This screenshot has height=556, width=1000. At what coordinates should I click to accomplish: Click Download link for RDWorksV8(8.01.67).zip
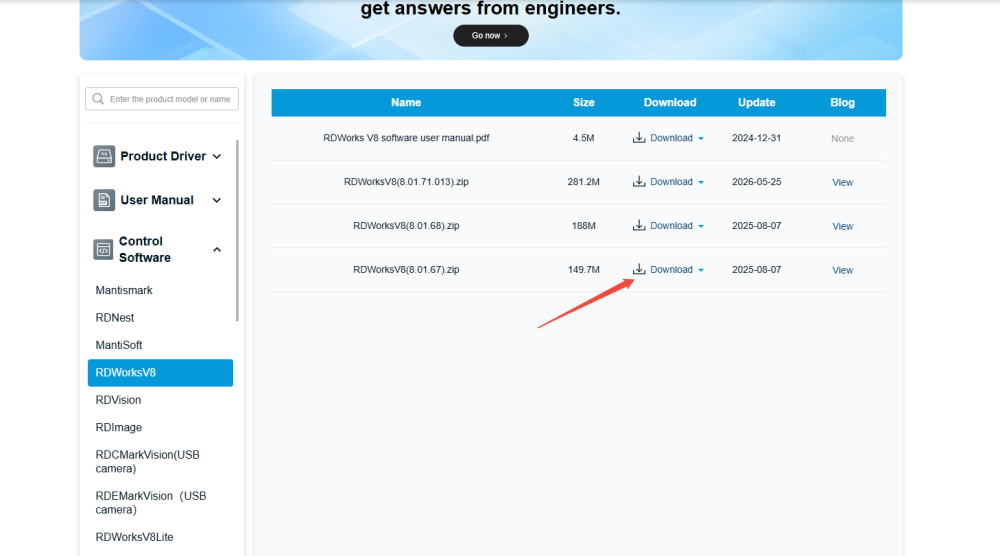pos(671,270)
